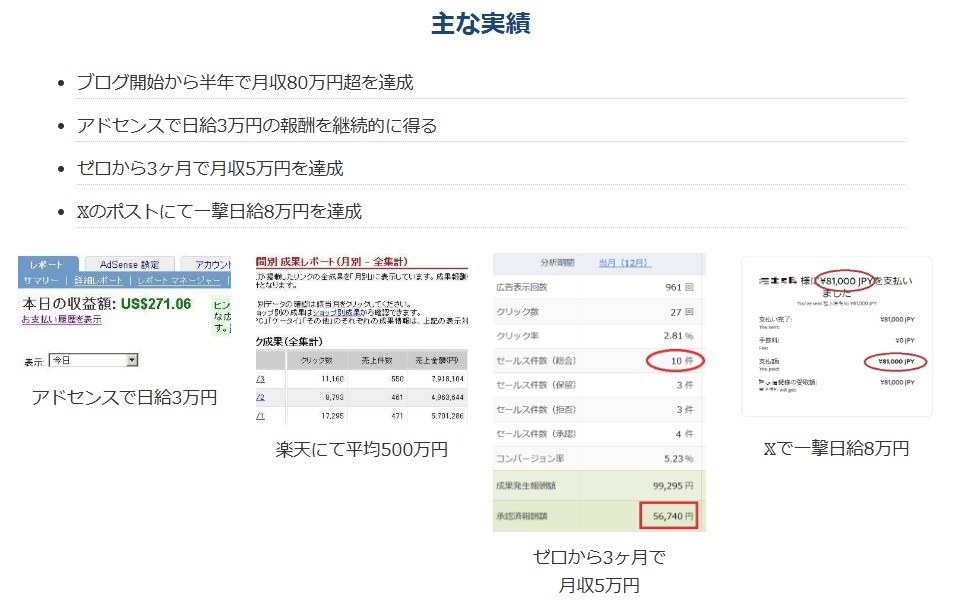Go to the レポートマネージャー link
This screenshot has width=958, height=613.
[179, 281]
